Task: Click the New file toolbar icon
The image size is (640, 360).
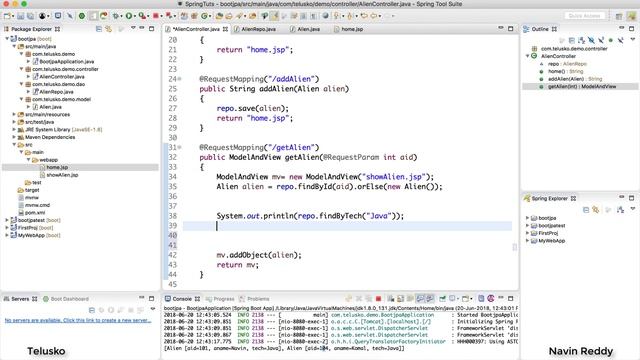Action: pos(7,16)
